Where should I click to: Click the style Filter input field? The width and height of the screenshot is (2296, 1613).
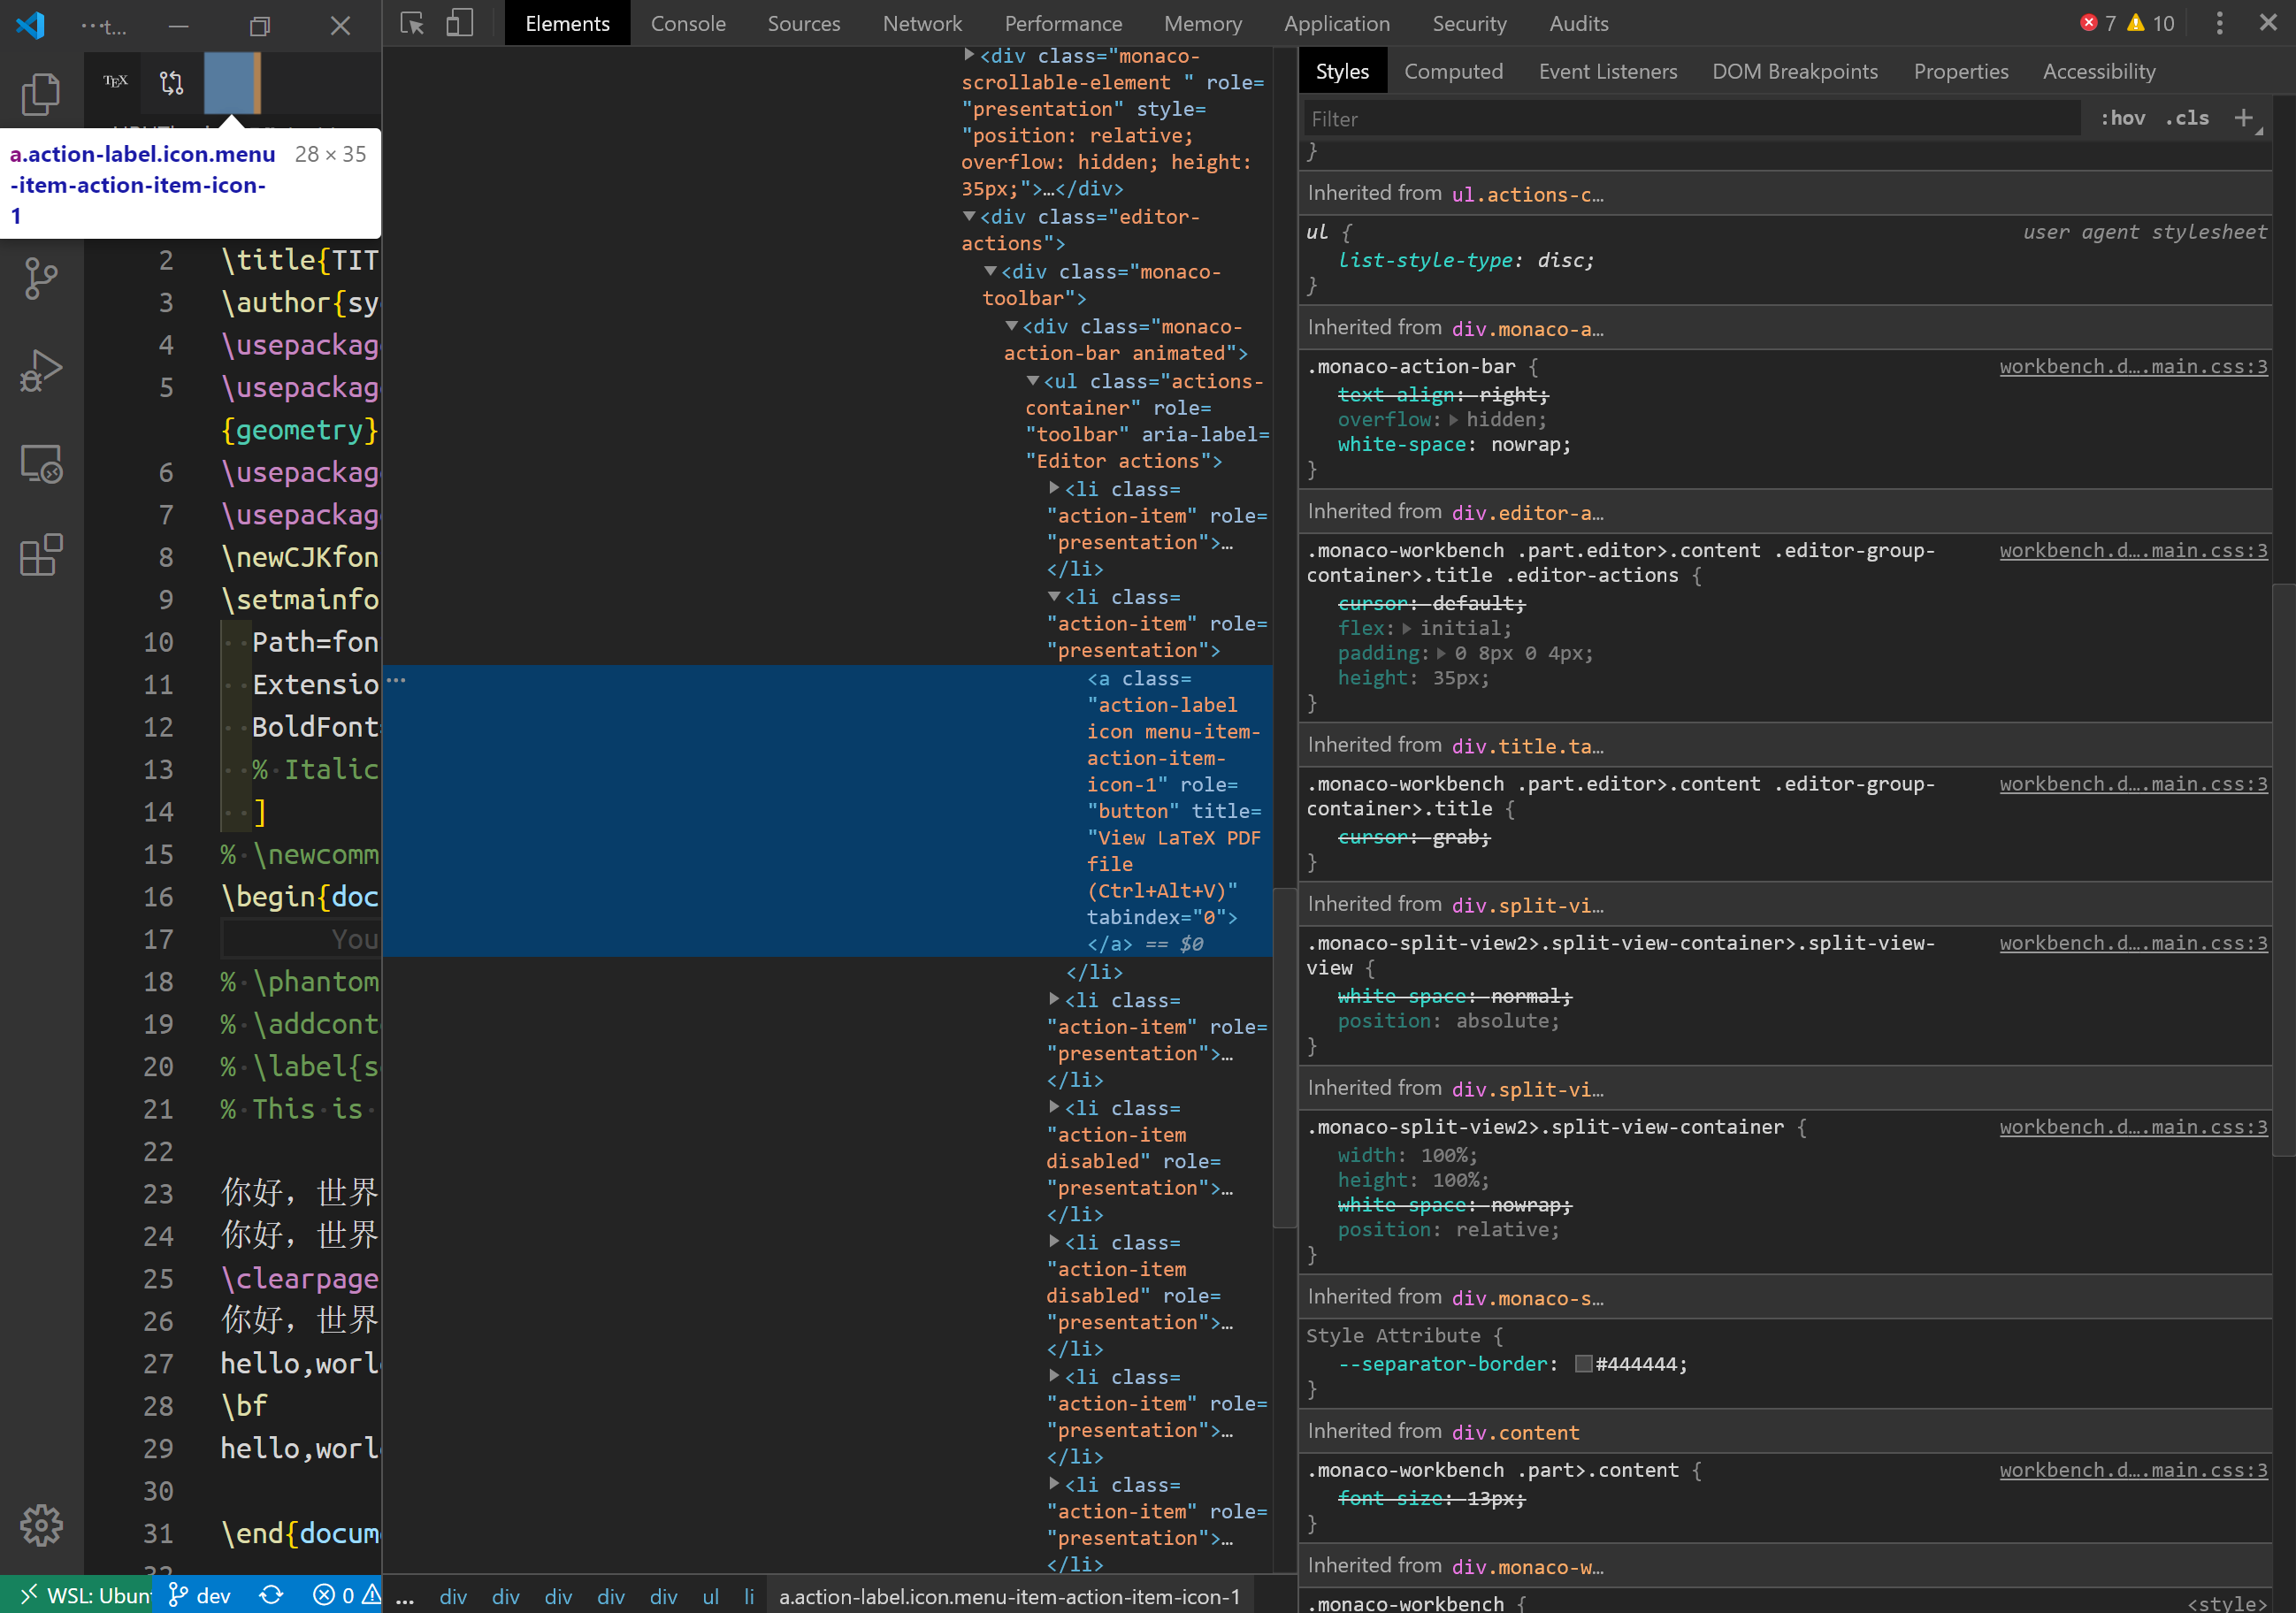coord(1690,118)
